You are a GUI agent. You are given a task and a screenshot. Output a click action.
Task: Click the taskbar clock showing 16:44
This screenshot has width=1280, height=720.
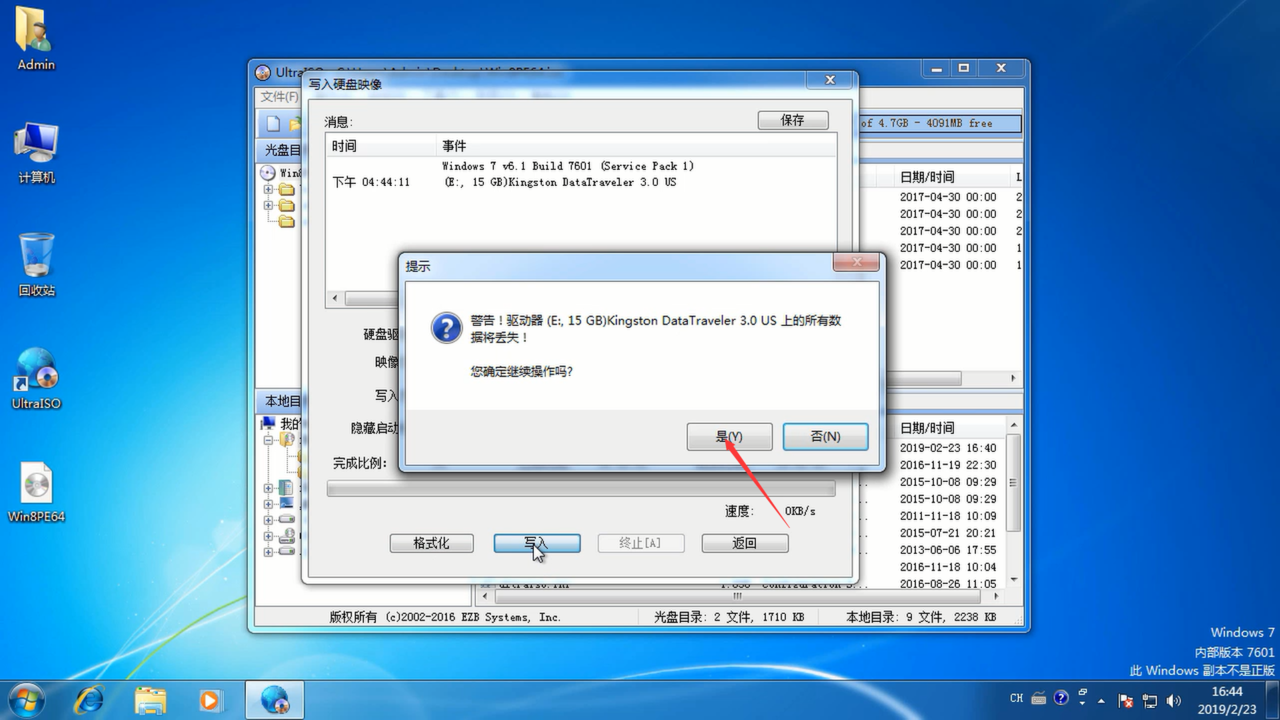pos(1227,699)
